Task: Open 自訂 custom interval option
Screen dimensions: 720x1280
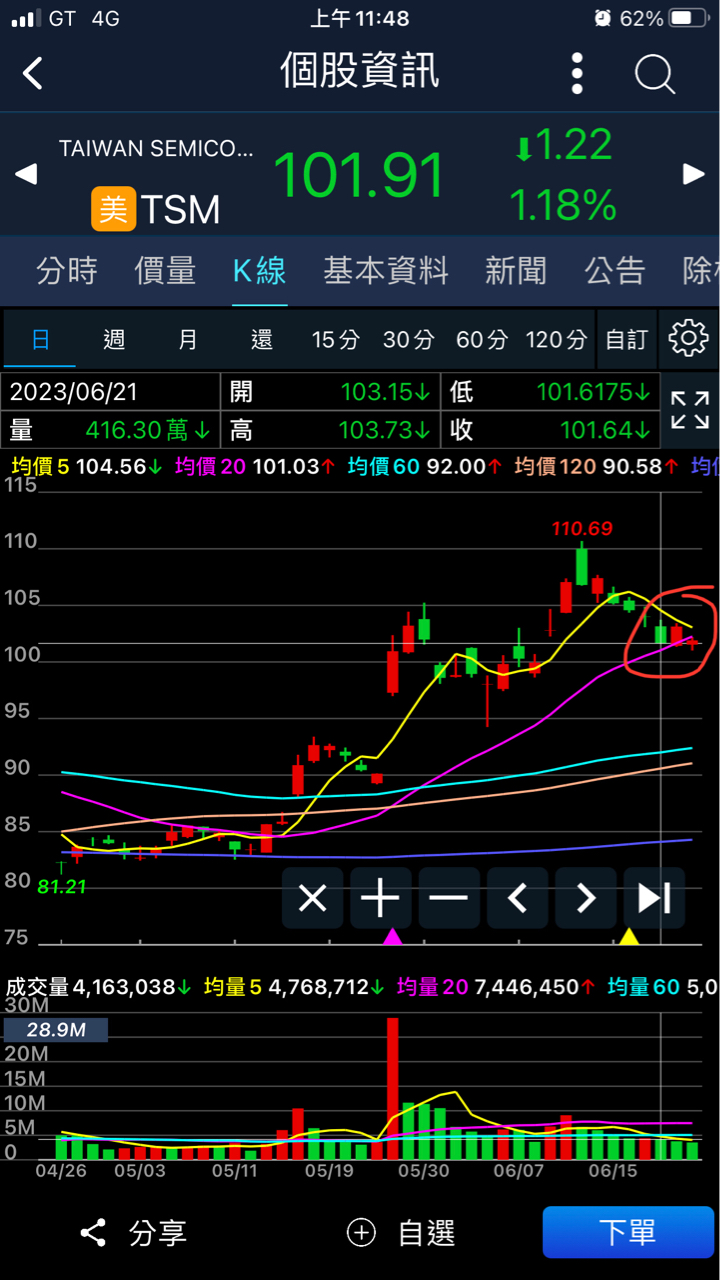Action: [627, 339]
